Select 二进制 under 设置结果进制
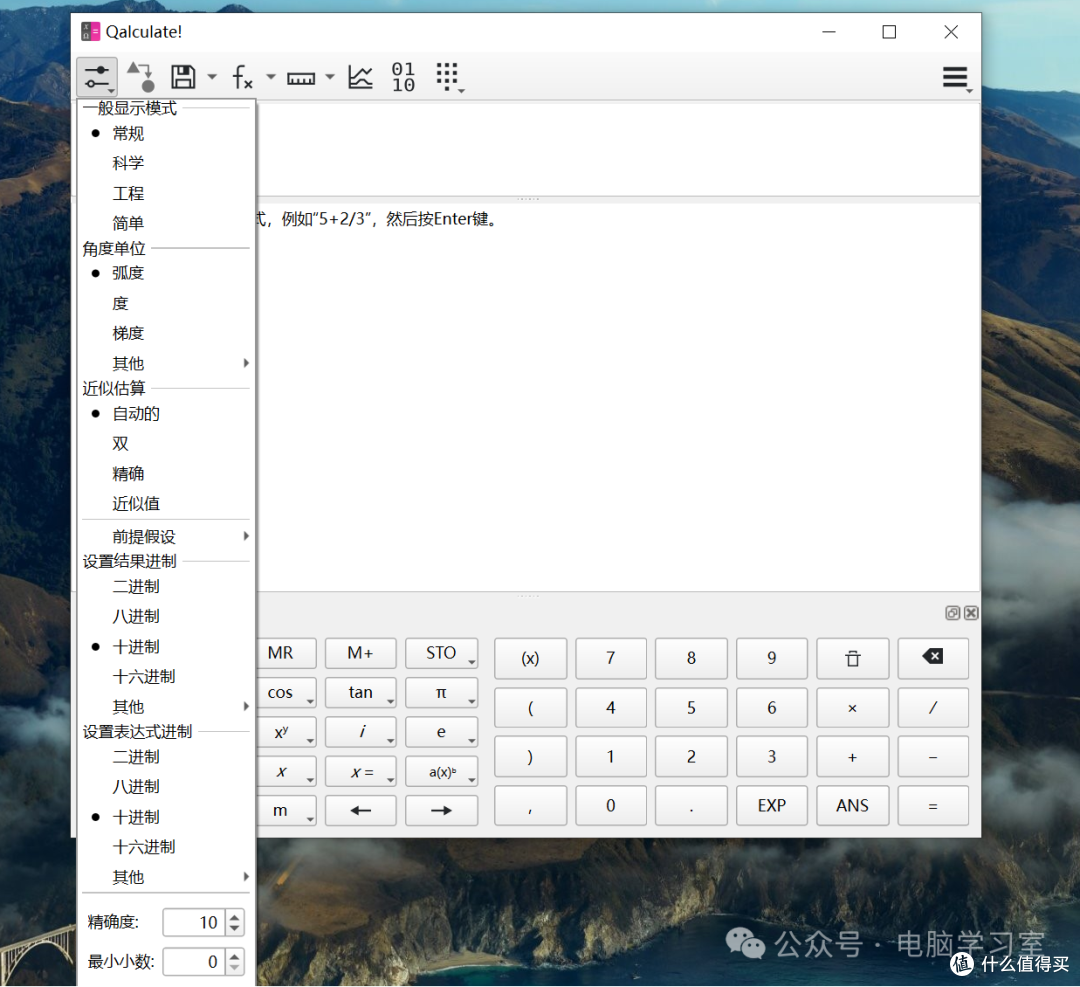This screenshot has width=1080, height=987. pyautogui.click(x=166, y=587)
